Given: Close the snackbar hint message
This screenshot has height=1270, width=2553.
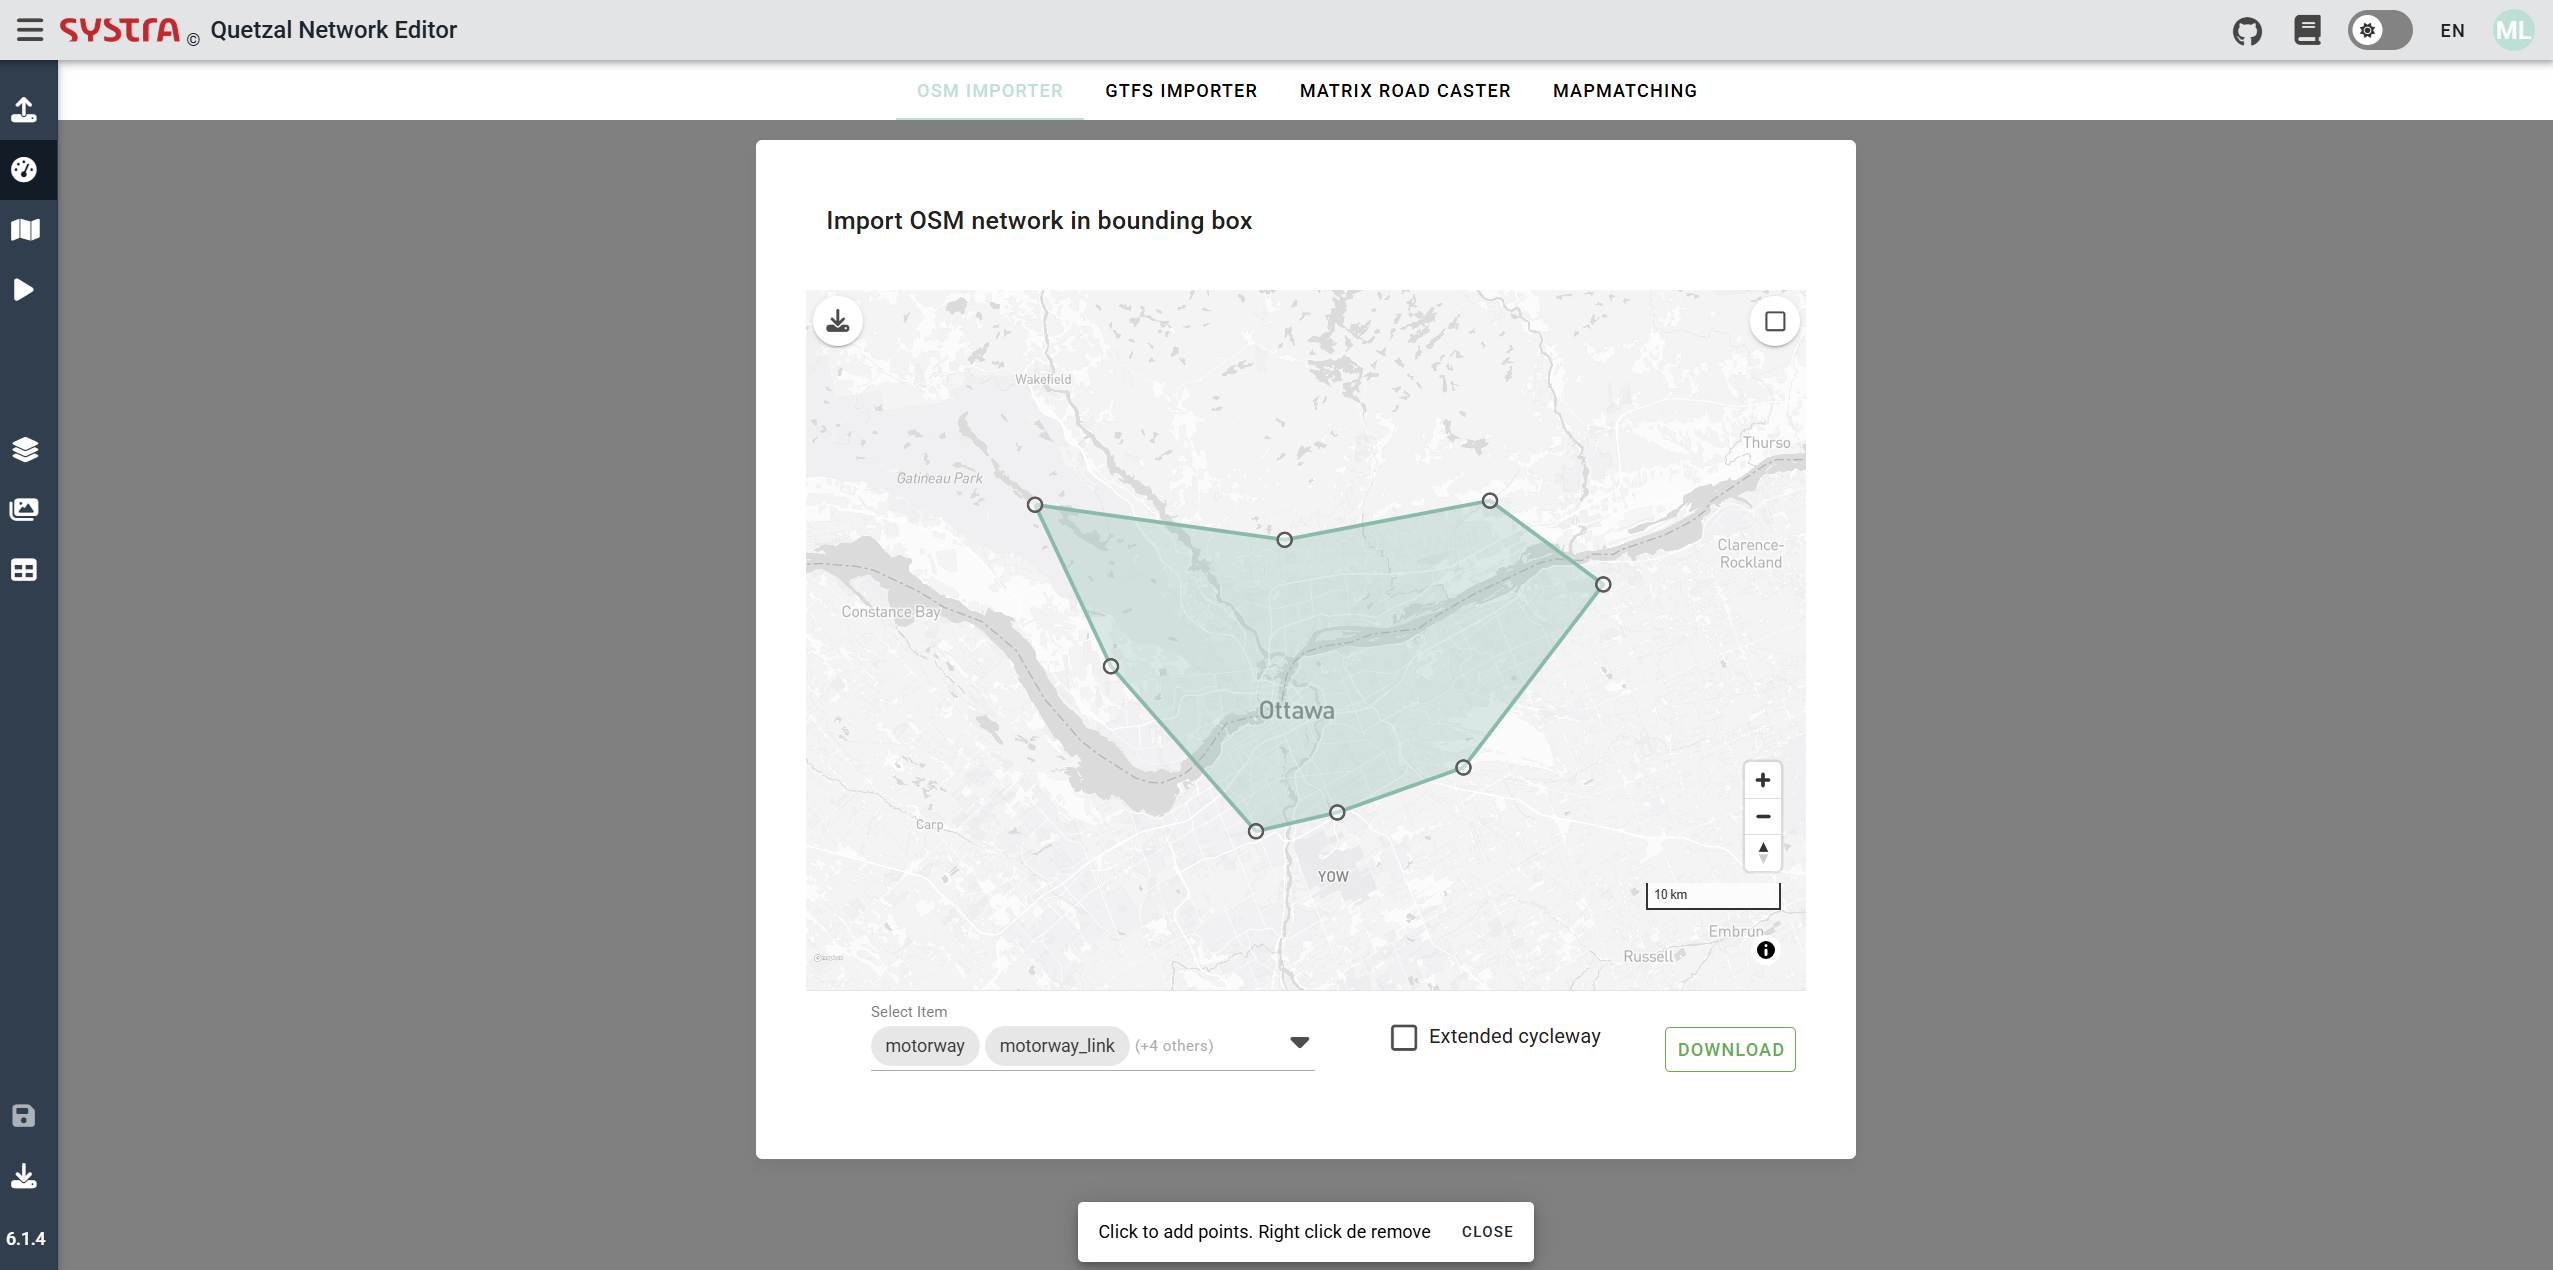Looking at the screenshot, I should pos(1487,1232).
